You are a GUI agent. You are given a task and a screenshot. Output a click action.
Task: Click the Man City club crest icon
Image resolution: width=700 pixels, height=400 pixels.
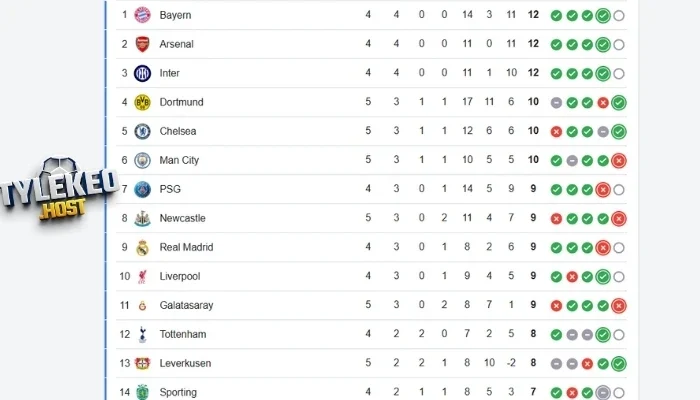[x=142, y=160]
